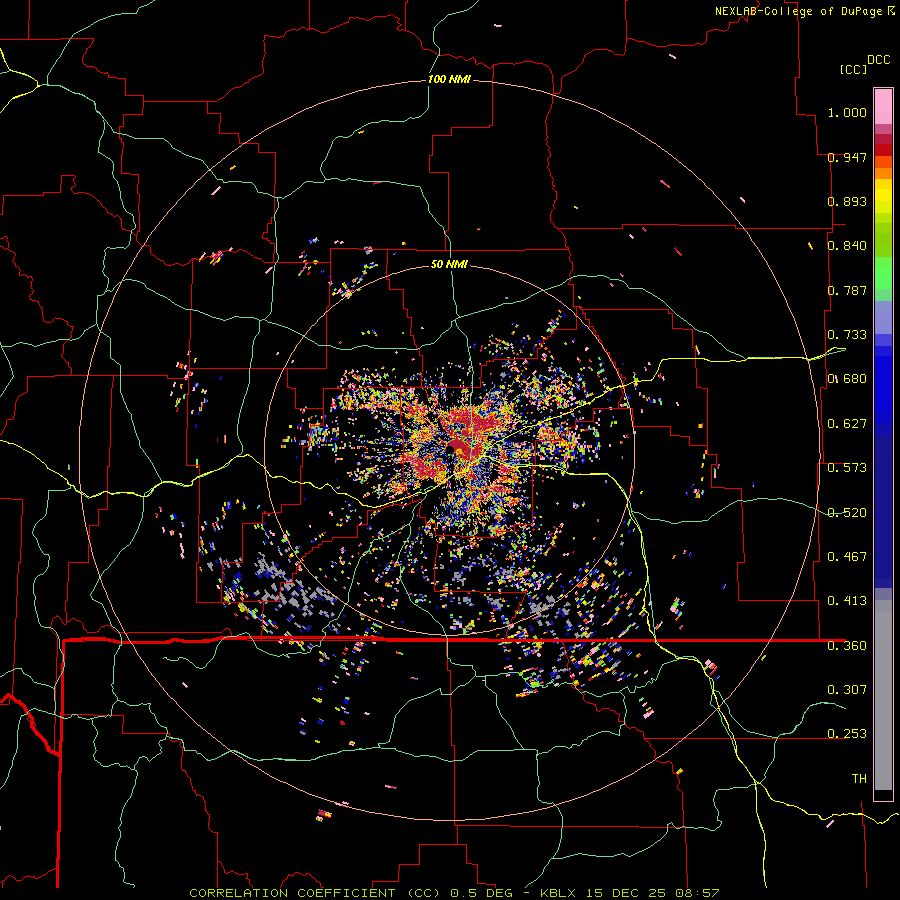Click the 08:57 timestamp in caption
Image resolution: width=900 pixels, height=900 pixels.
pyautogui.click(x=697, y=893)
